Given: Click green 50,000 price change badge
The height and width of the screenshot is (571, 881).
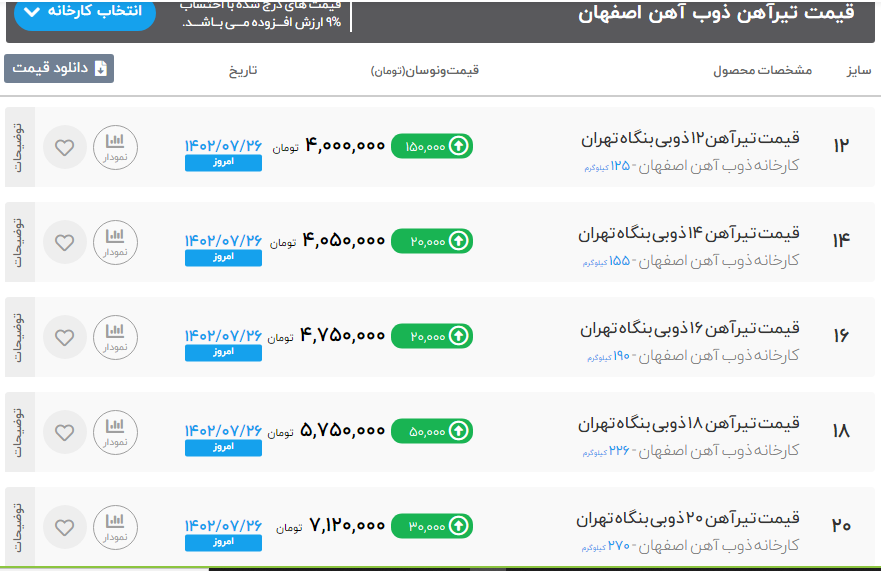Looking at the screenshot, I should (x=431, y=431).
